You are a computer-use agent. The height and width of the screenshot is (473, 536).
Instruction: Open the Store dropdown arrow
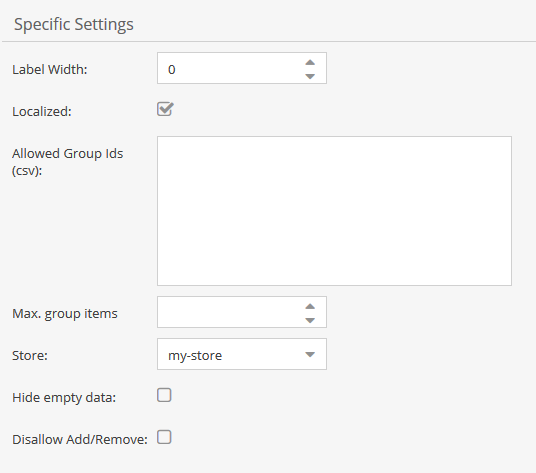[310, 354]
